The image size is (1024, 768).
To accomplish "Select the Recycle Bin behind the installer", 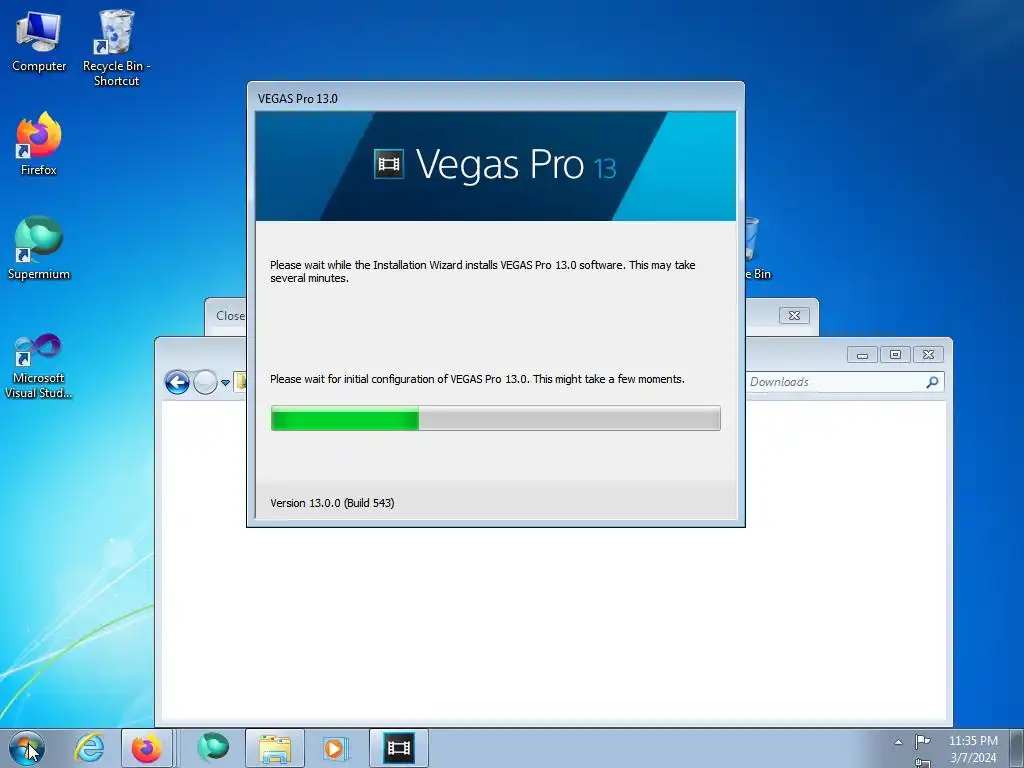I will [x=758, y=249].
